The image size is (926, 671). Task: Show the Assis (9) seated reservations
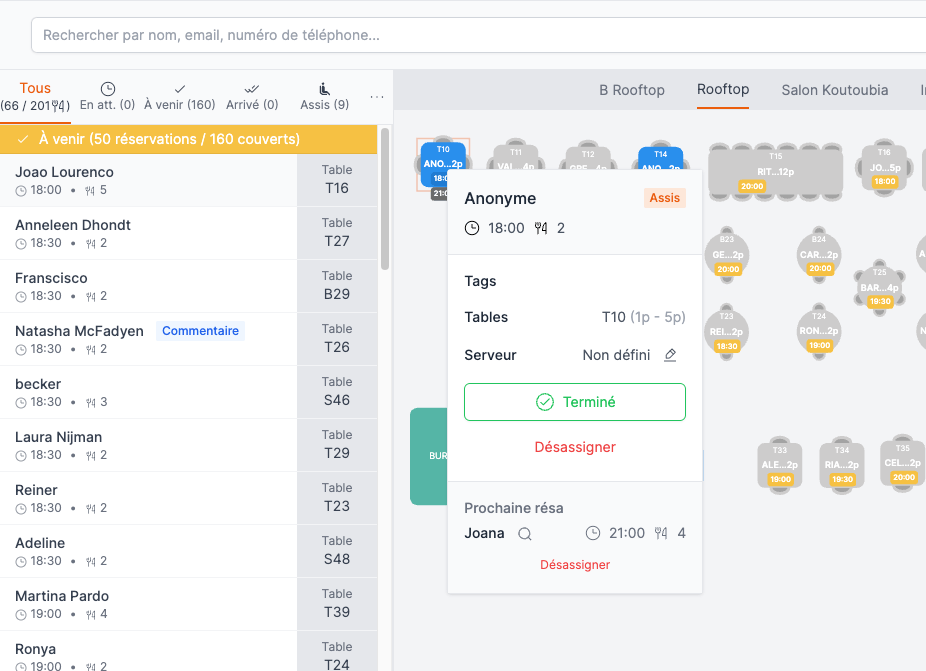[324, 96]
